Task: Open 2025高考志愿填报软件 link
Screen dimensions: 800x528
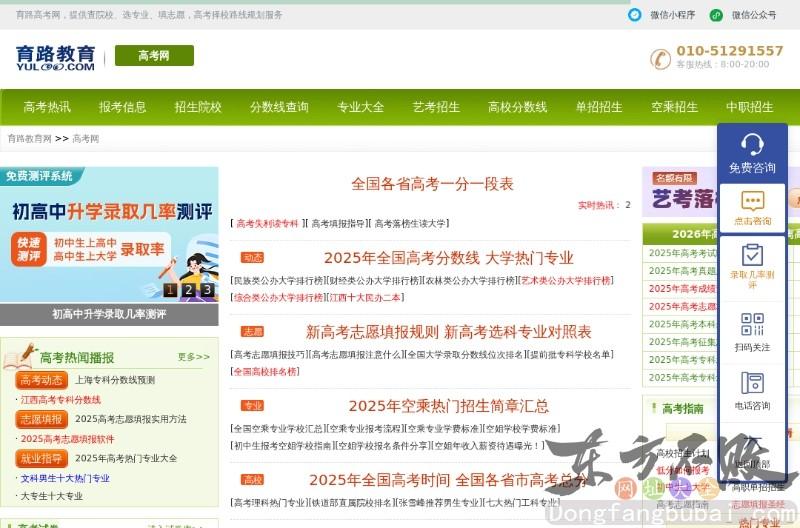Action: [67, 439]
